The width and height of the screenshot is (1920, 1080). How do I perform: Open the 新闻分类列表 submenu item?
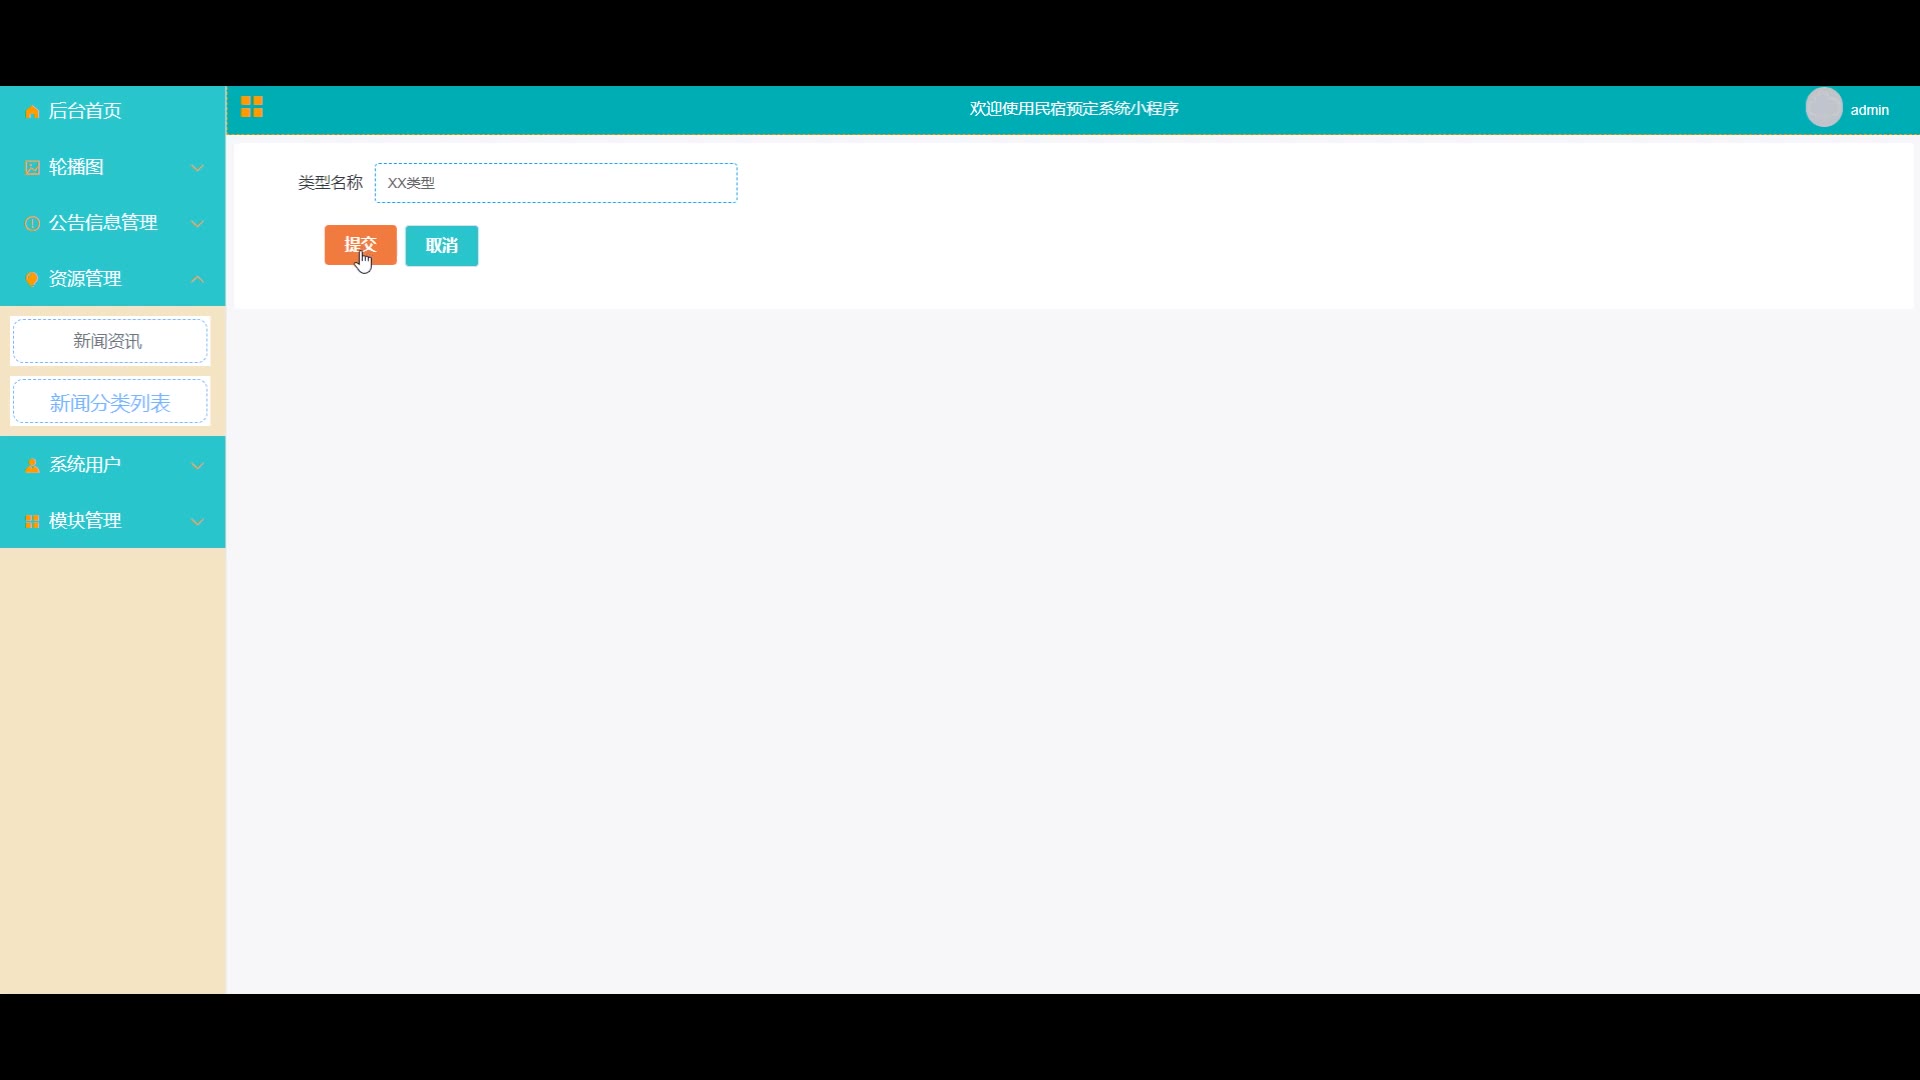(x=110, y=403)
